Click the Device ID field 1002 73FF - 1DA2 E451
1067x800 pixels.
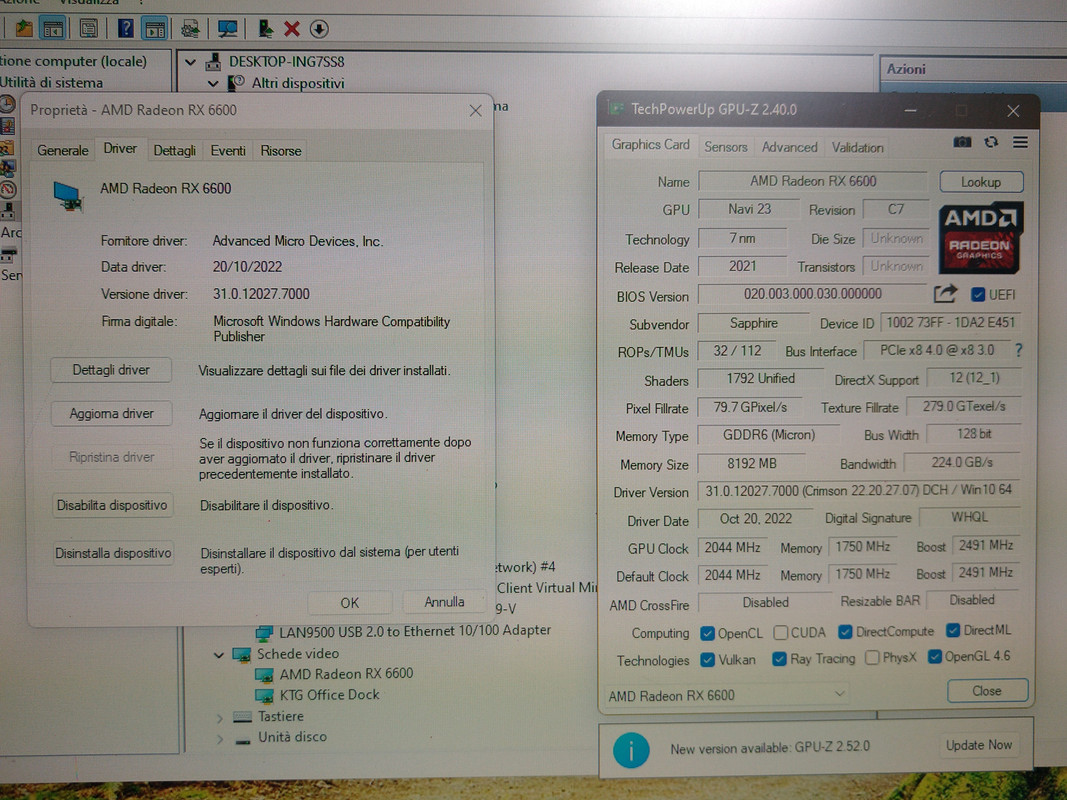click(x=951, y=322)
